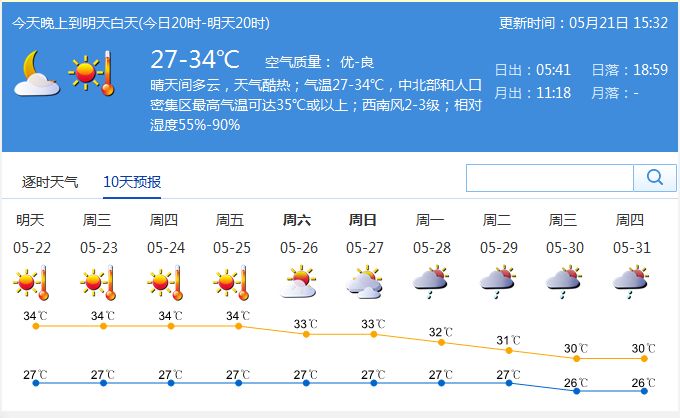Select the 05-24 hot weather icon
Screen dimensions: 680x418
point(165,283)
